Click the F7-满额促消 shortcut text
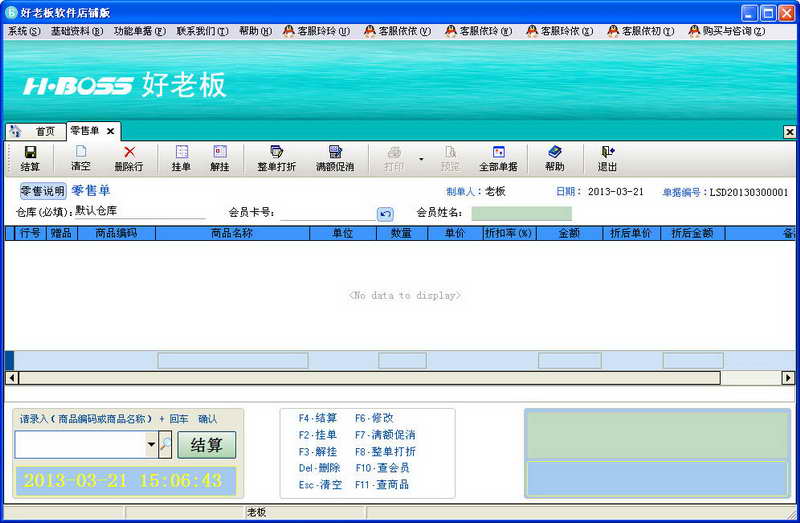This screenshot has width=800, height=523. (x=385, y=435)
